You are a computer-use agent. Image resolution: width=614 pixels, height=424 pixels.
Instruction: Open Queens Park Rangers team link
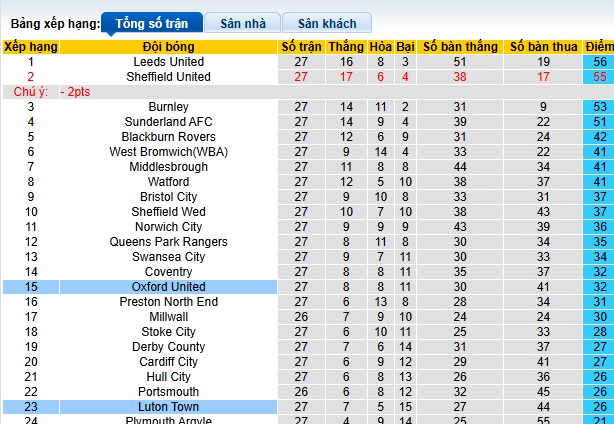pos(168,242)
